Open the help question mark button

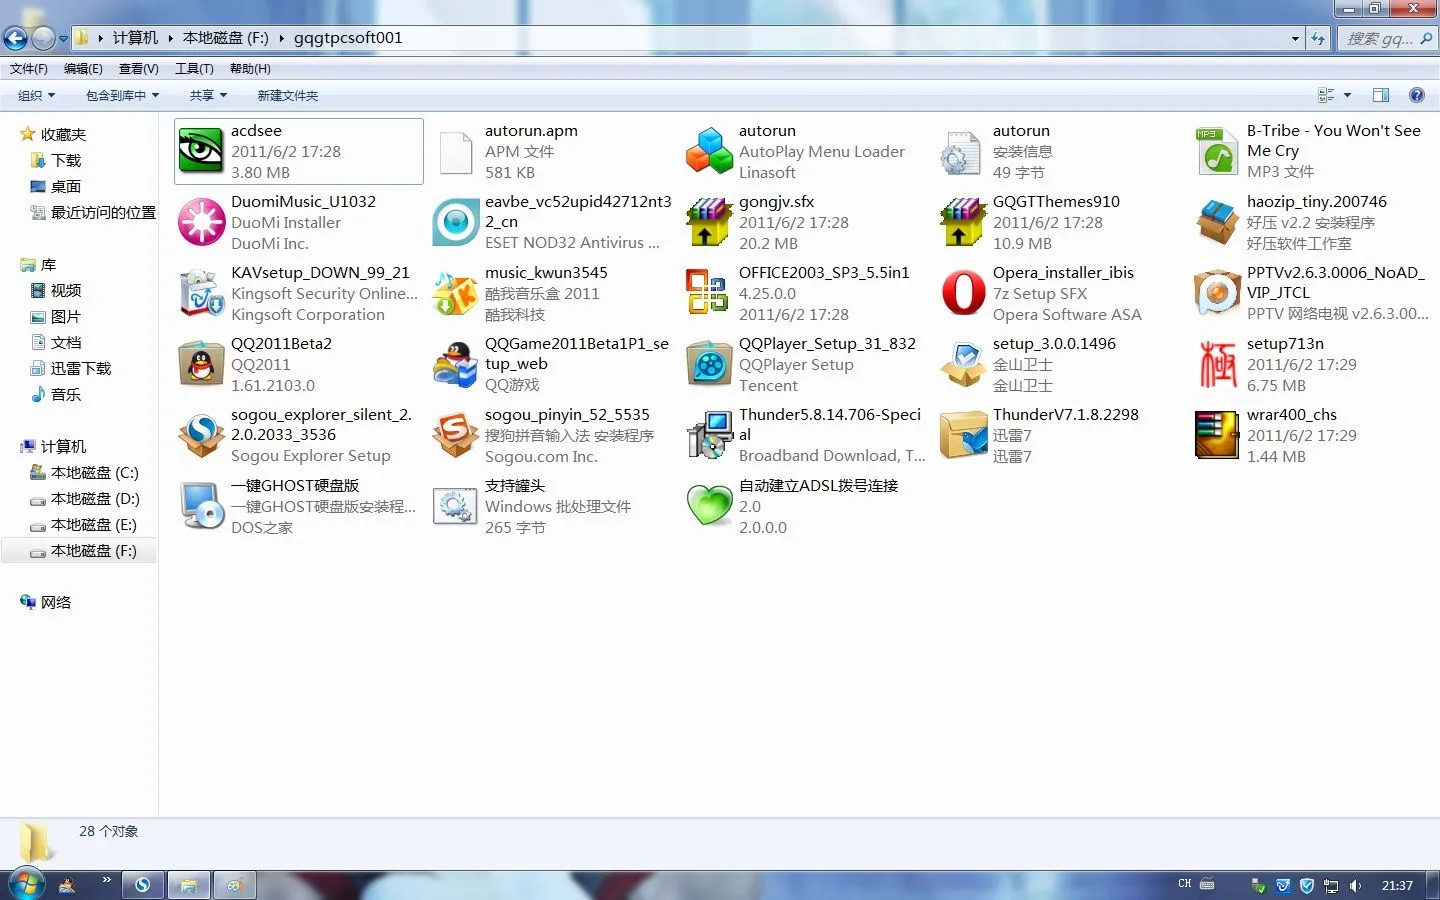click(x=1416, y=95)
